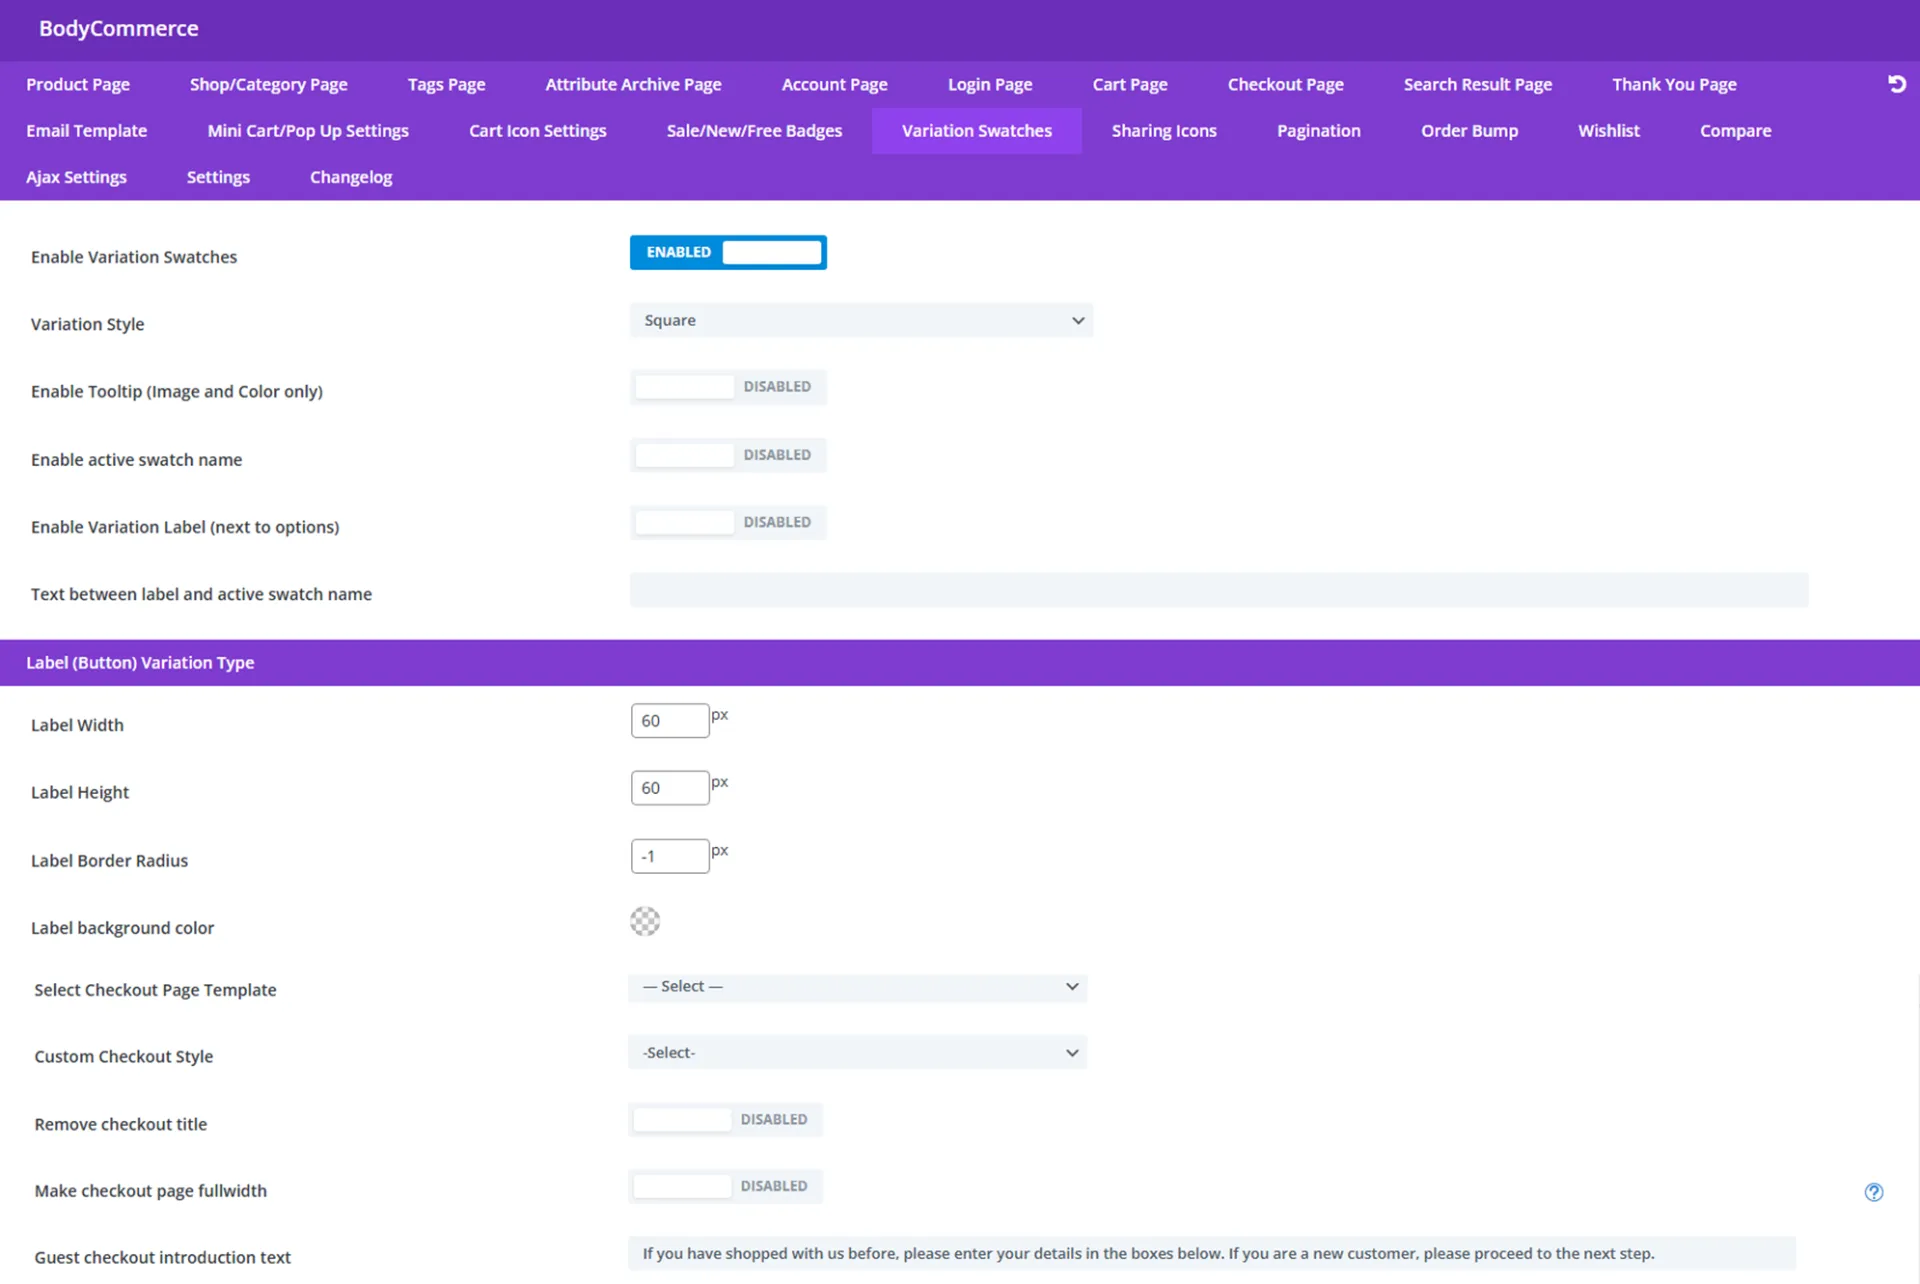Open the Thank You Page tab
This screenshot has width=1920, height=1284.
pos(1674,84)
